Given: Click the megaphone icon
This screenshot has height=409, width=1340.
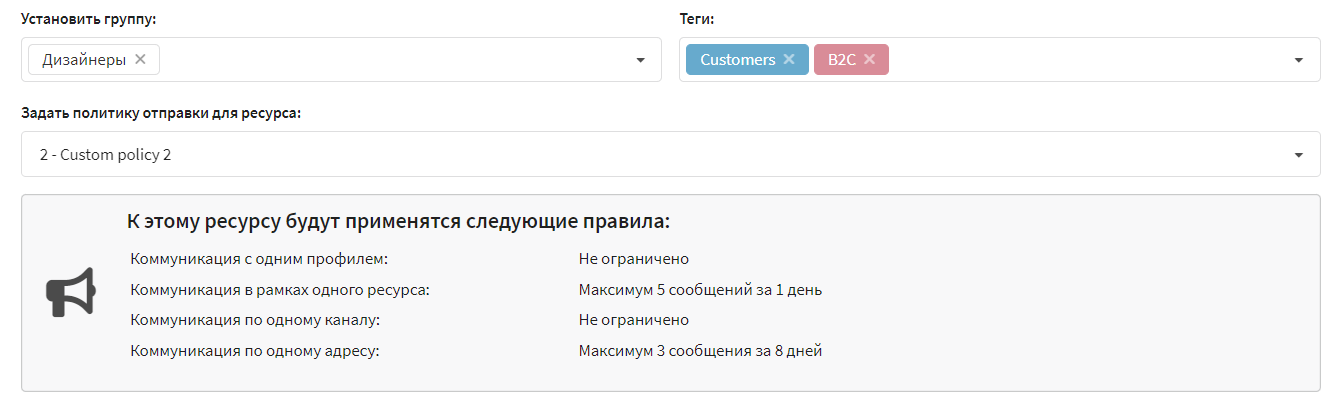Looking at the screenshot, I should [71, 292].
